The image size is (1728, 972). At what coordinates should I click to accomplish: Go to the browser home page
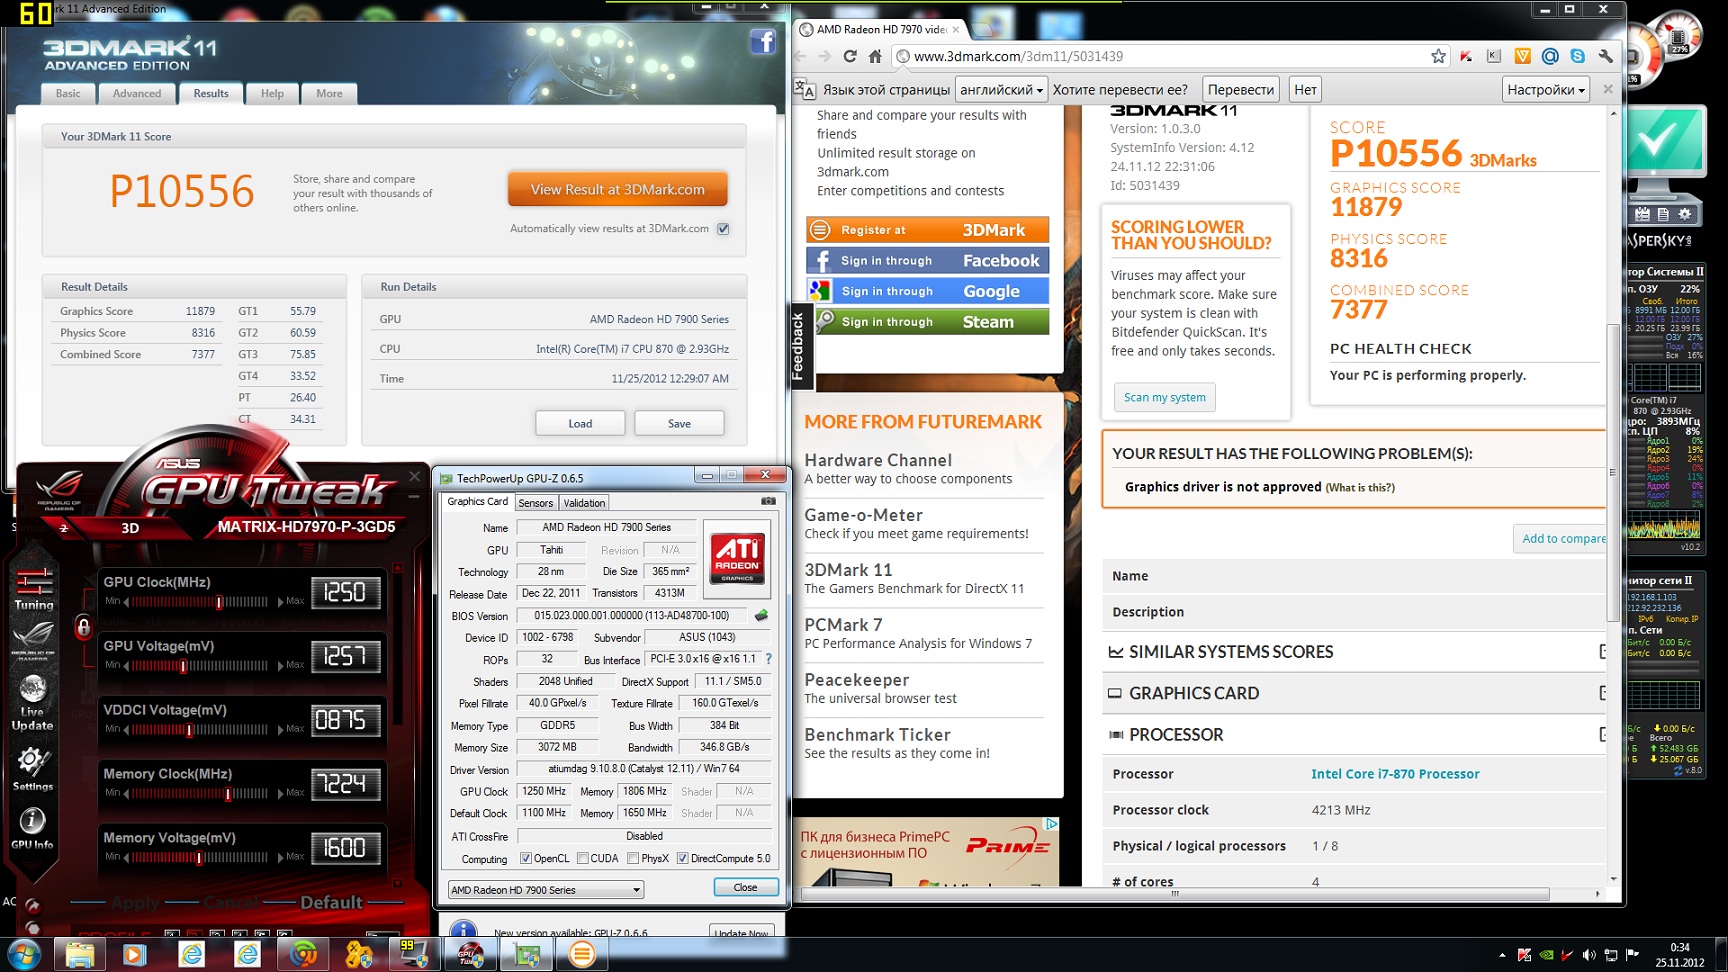click(x=875, y=56)
